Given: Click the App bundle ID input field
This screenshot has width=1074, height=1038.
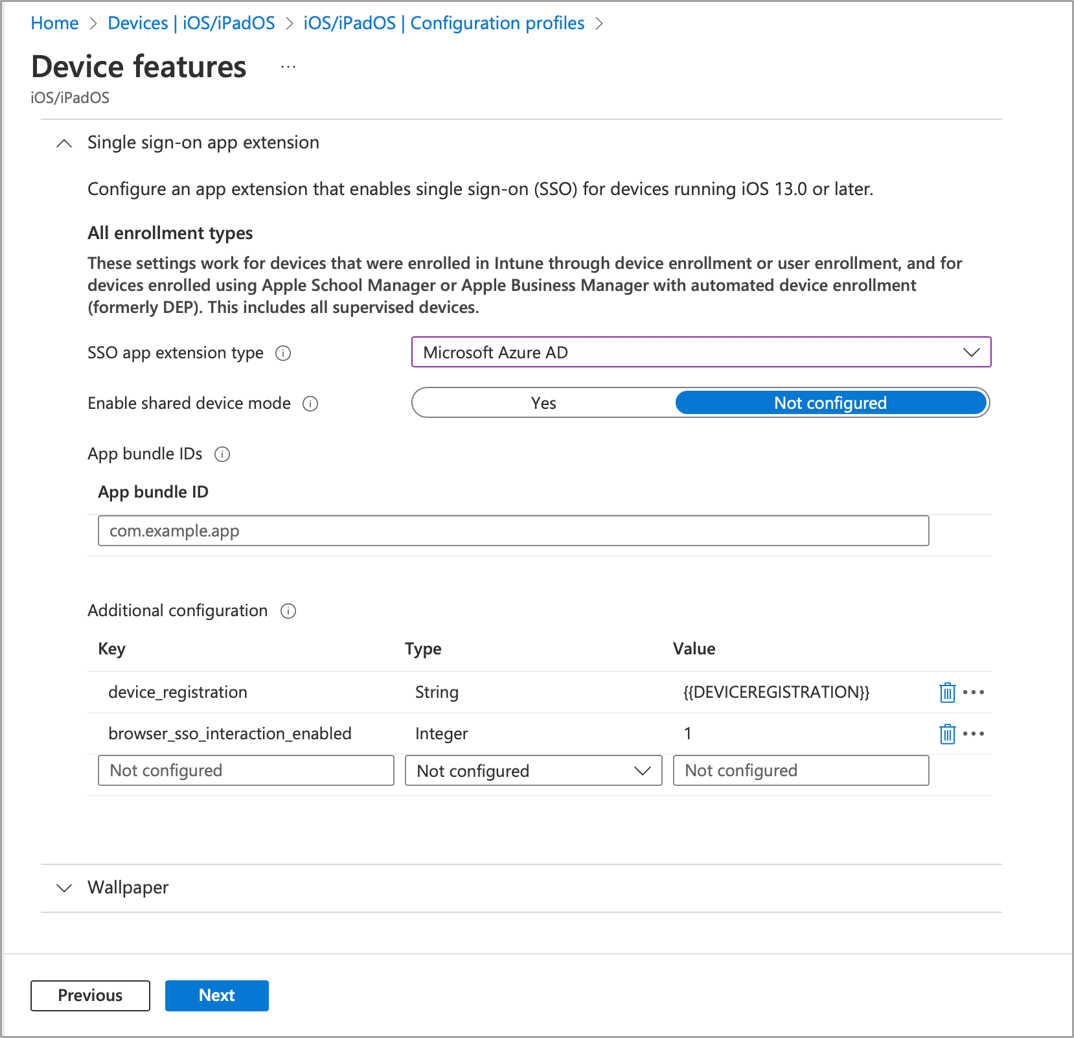Looking at the screenshot, I should point(513,530).
